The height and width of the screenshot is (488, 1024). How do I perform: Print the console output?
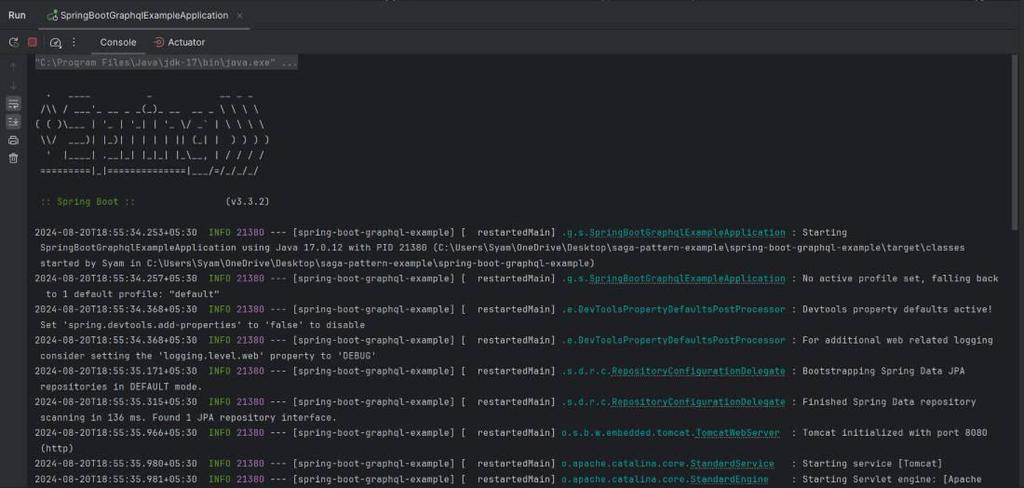13,140
